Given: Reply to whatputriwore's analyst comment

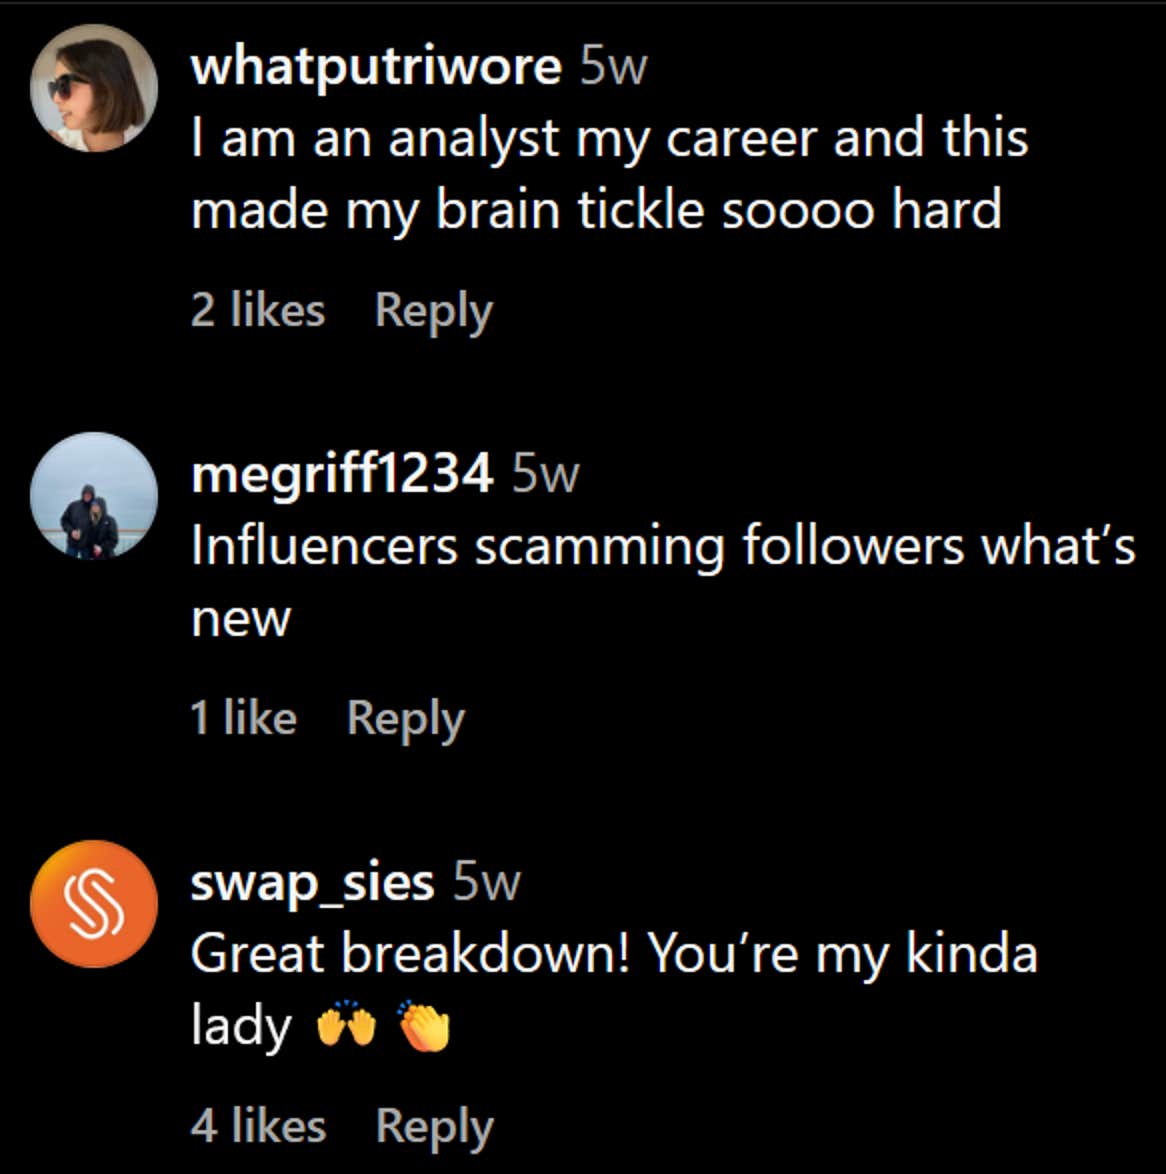Looking at the screenshot, I should (434, 310).
